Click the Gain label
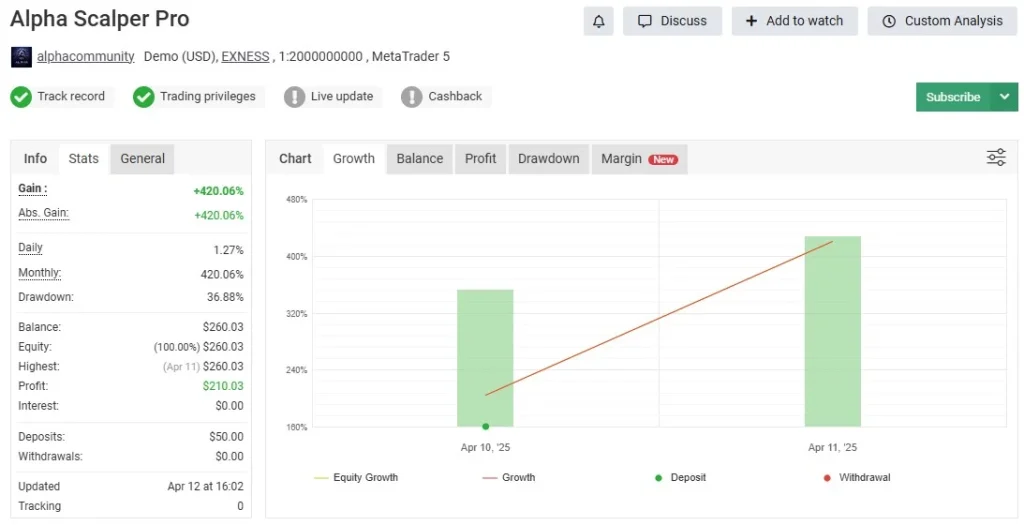This screenshot has height=525, width=1024. 33,189
